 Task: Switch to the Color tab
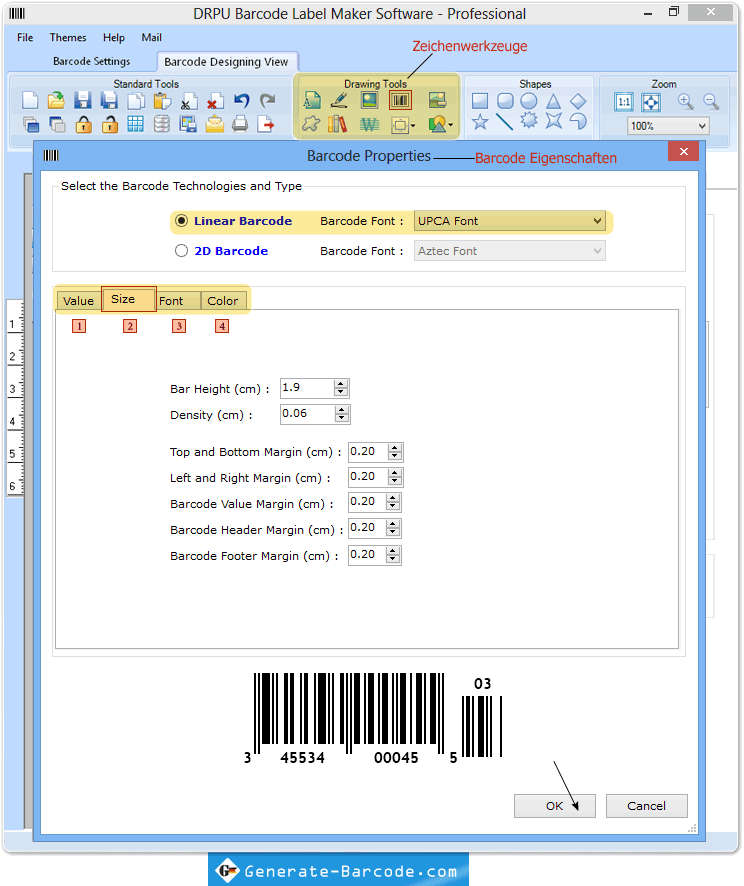click(x=224, y=301)
